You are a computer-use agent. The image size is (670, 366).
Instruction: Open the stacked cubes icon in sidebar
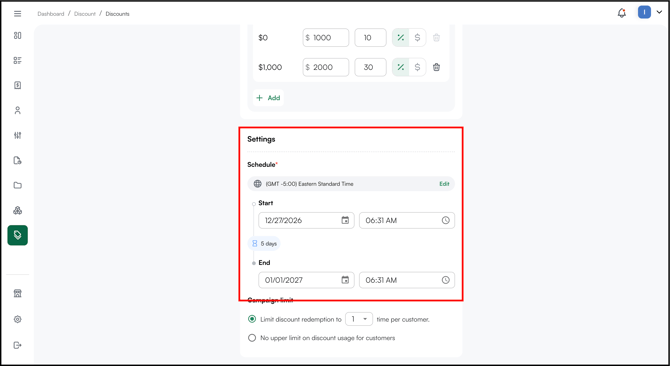point(18,210)
